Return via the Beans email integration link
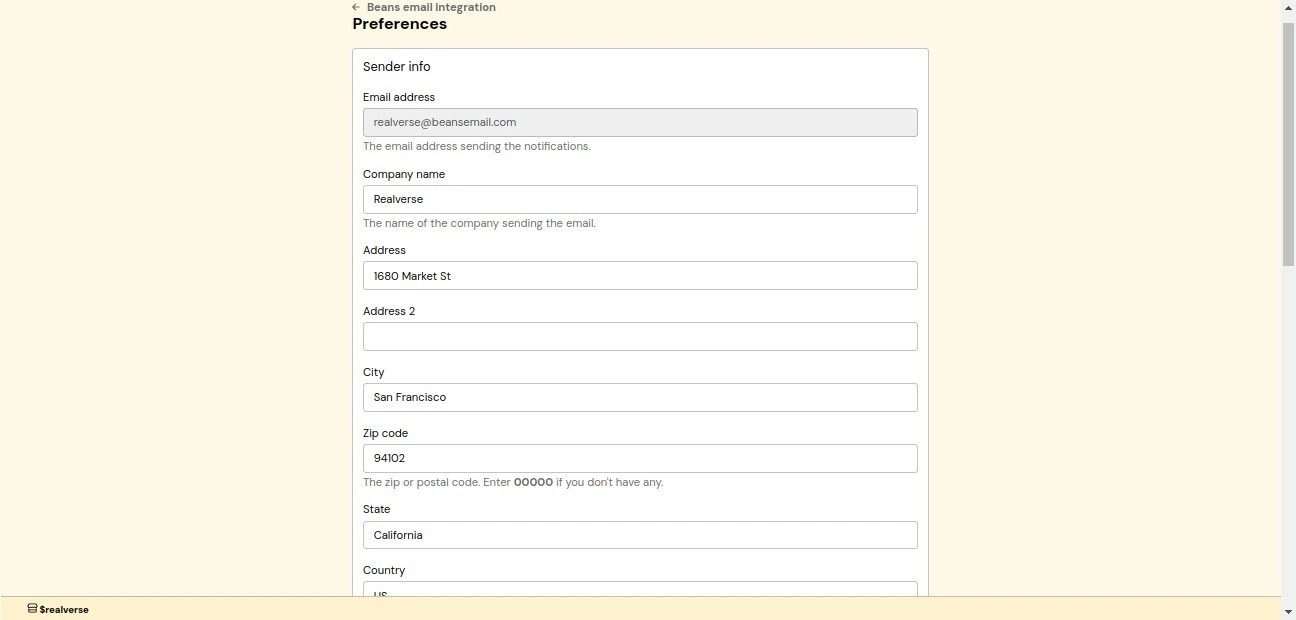 [x=431, y=7]
